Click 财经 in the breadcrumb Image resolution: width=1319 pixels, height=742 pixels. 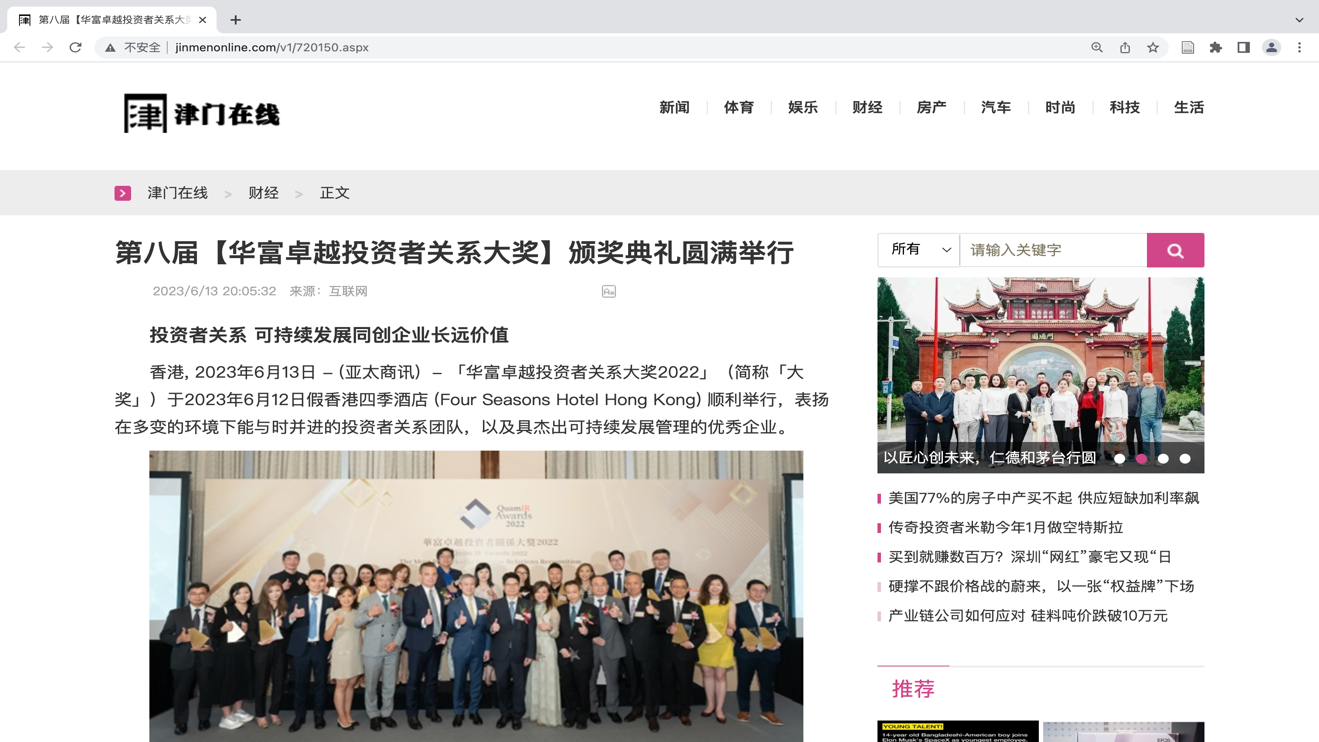(x=263, y=193)
